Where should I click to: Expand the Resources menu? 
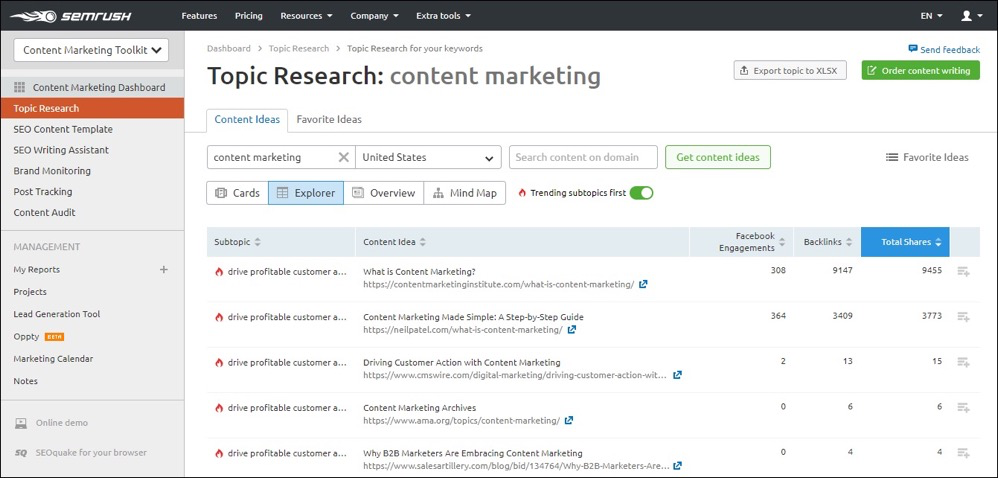click(x=306, y=15)
